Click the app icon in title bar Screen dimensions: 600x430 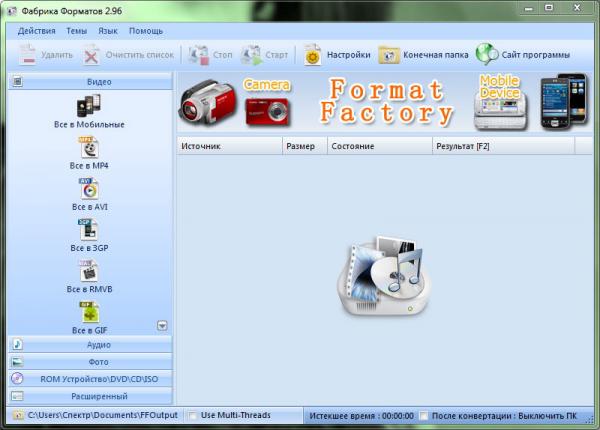coord(12,11)
